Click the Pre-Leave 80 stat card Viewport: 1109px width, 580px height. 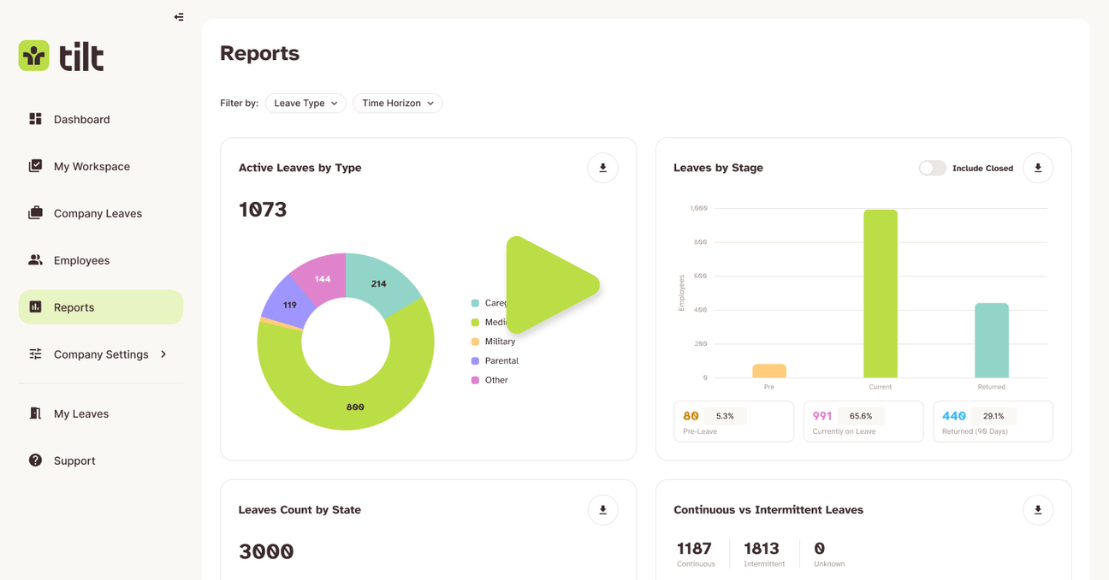click(x=733, y=422)
